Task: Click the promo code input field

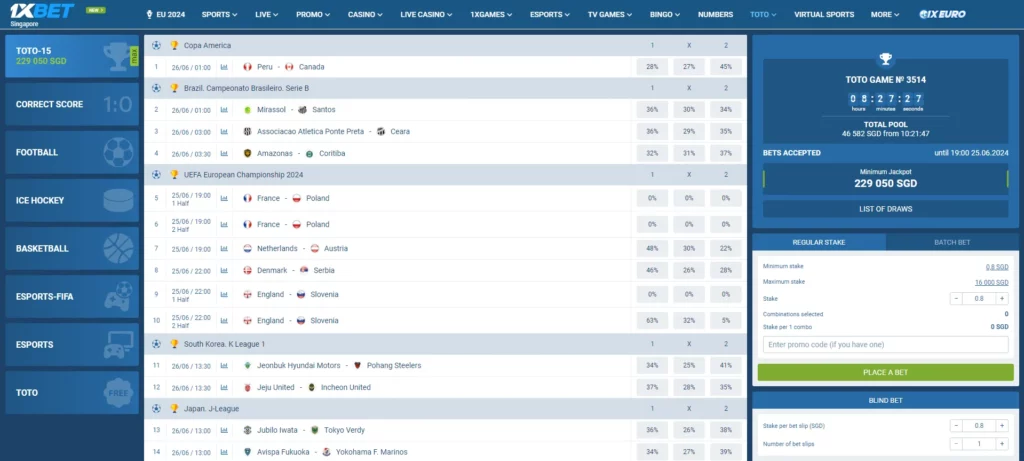Action: [x=886, y=344]
